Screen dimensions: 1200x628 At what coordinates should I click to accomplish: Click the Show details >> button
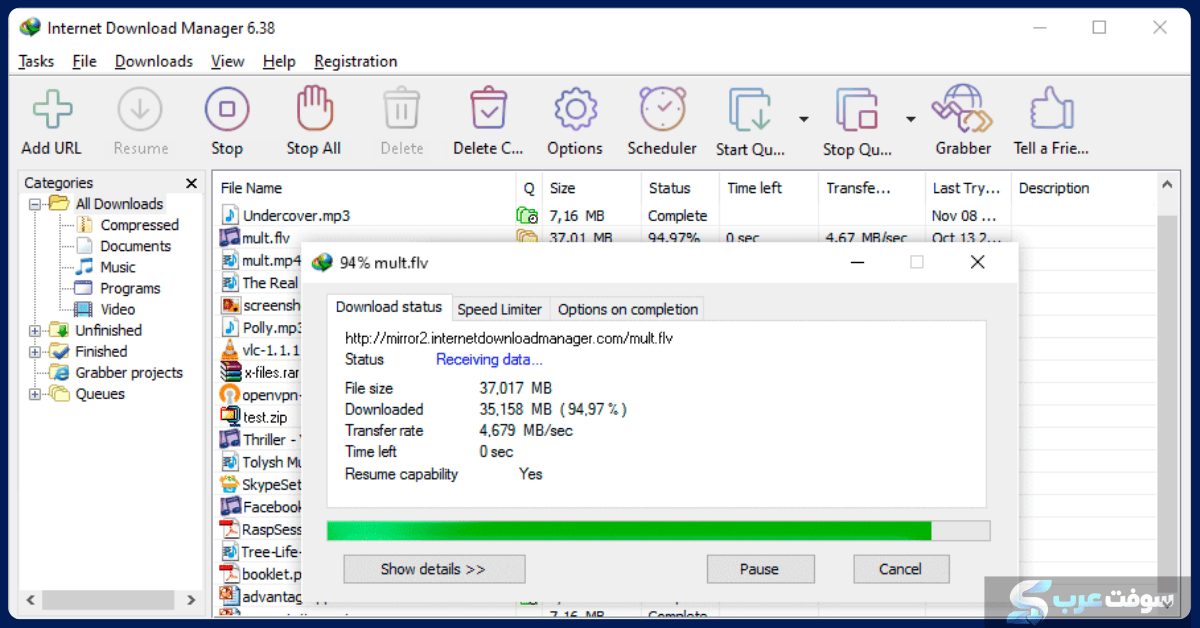pos(434,569)
